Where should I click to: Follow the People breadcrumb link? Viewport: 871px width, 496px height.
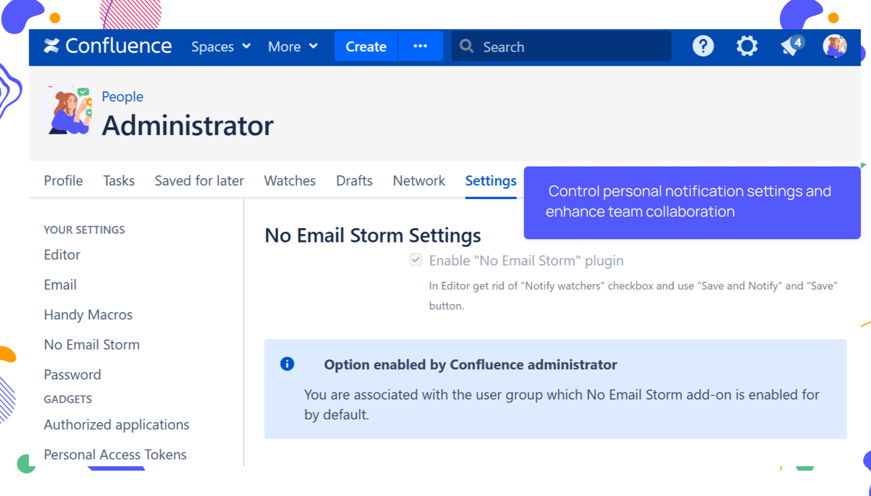[x=122, y=96]
